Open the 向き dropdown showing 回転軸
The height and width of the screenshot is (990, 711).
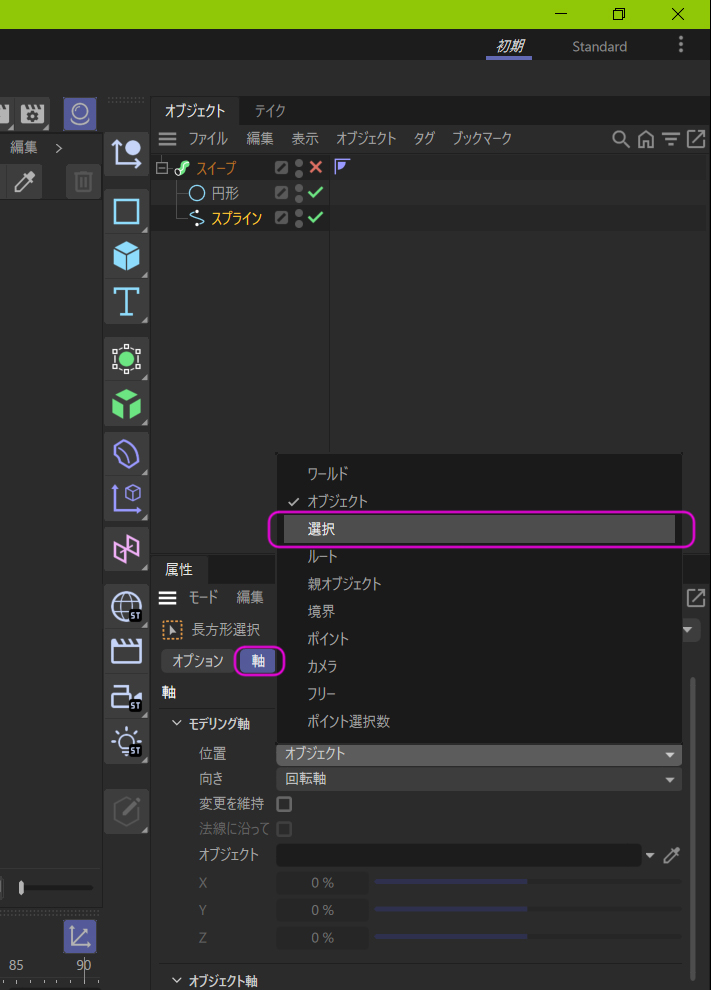click(478, 779)
